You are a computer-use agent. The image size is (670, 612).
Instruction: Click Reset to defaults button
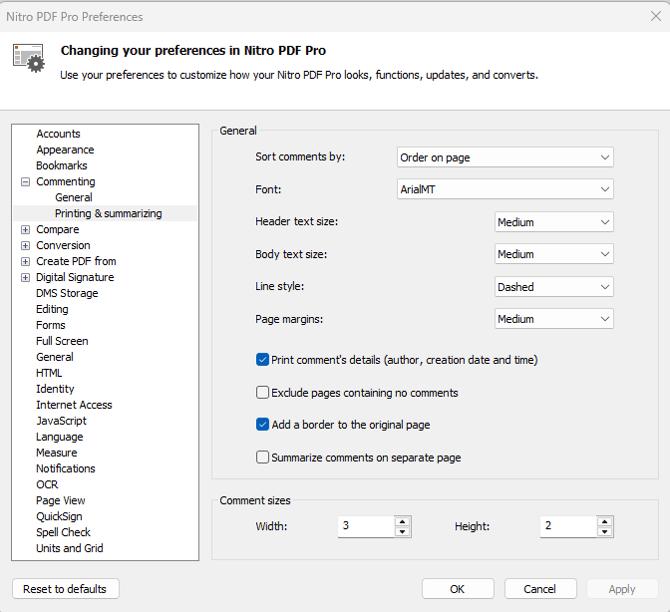(65, 589)
